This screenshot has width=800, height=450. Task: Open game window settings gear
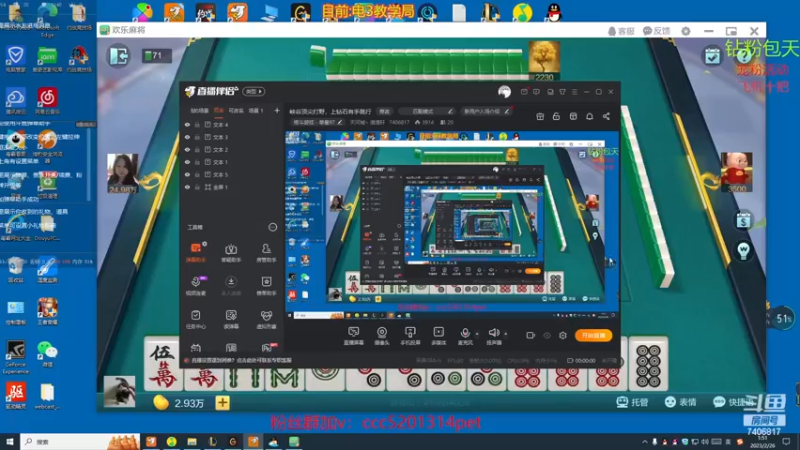pyautogui.click(x=686, y=31)
